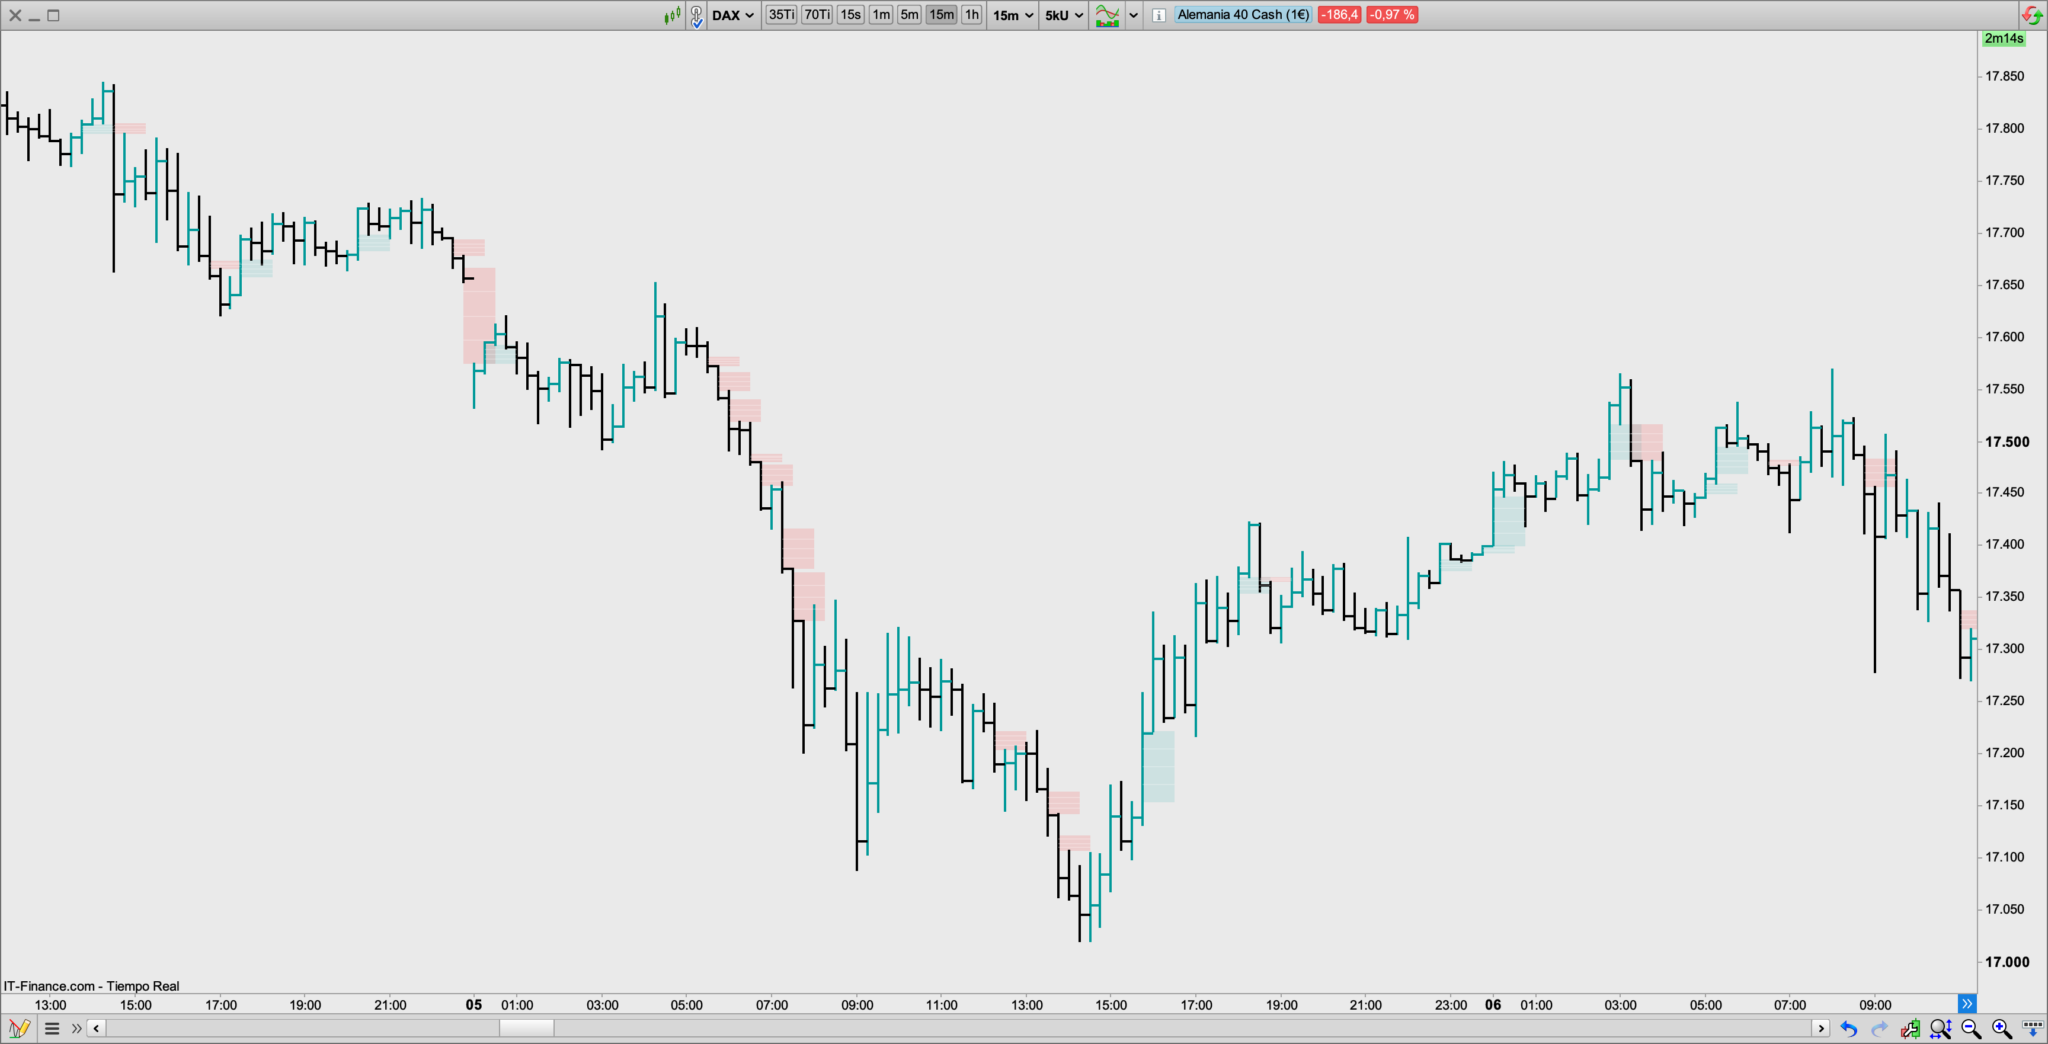The height and width of the screenshot is (1044, 2048).
Task: Zoom out with minus magnifier
Action: [1971, 1028]
